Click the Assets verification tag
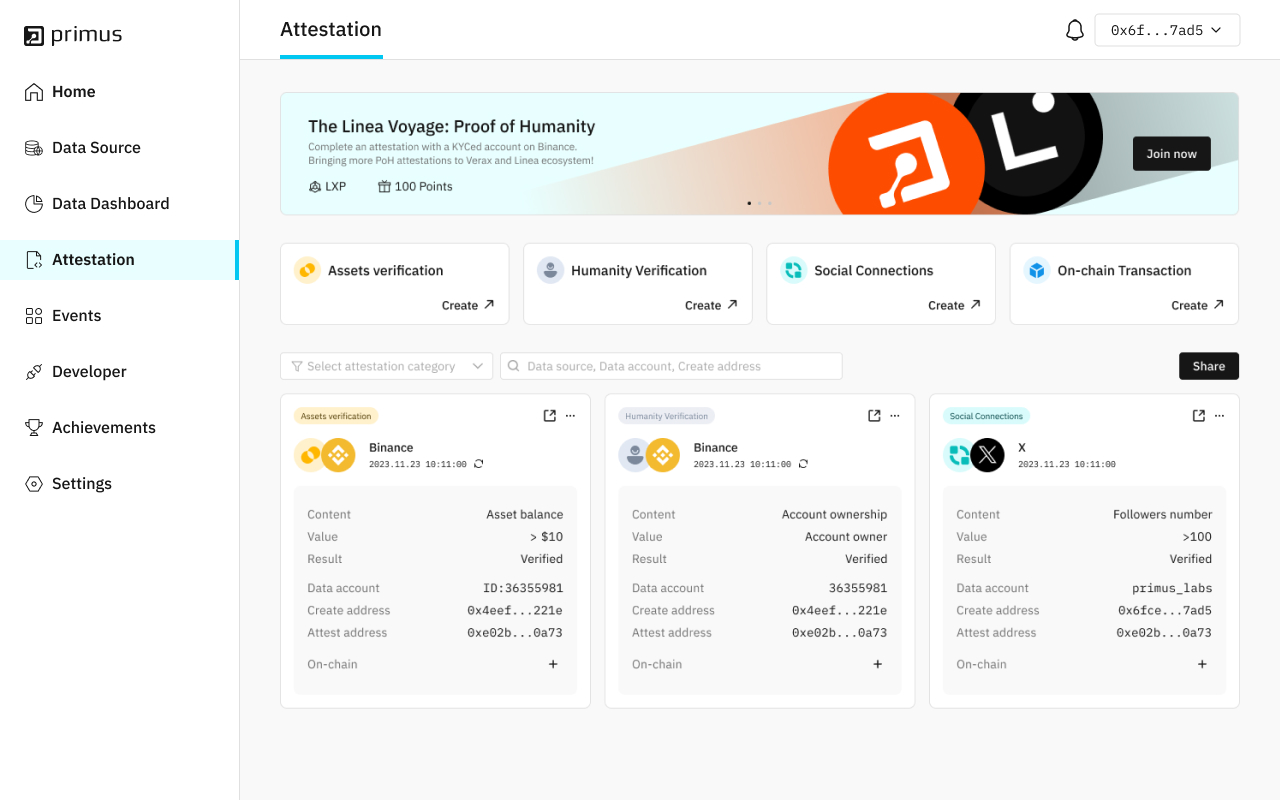This screenshot has width=1280, height=800. click(x=336, y=416)
